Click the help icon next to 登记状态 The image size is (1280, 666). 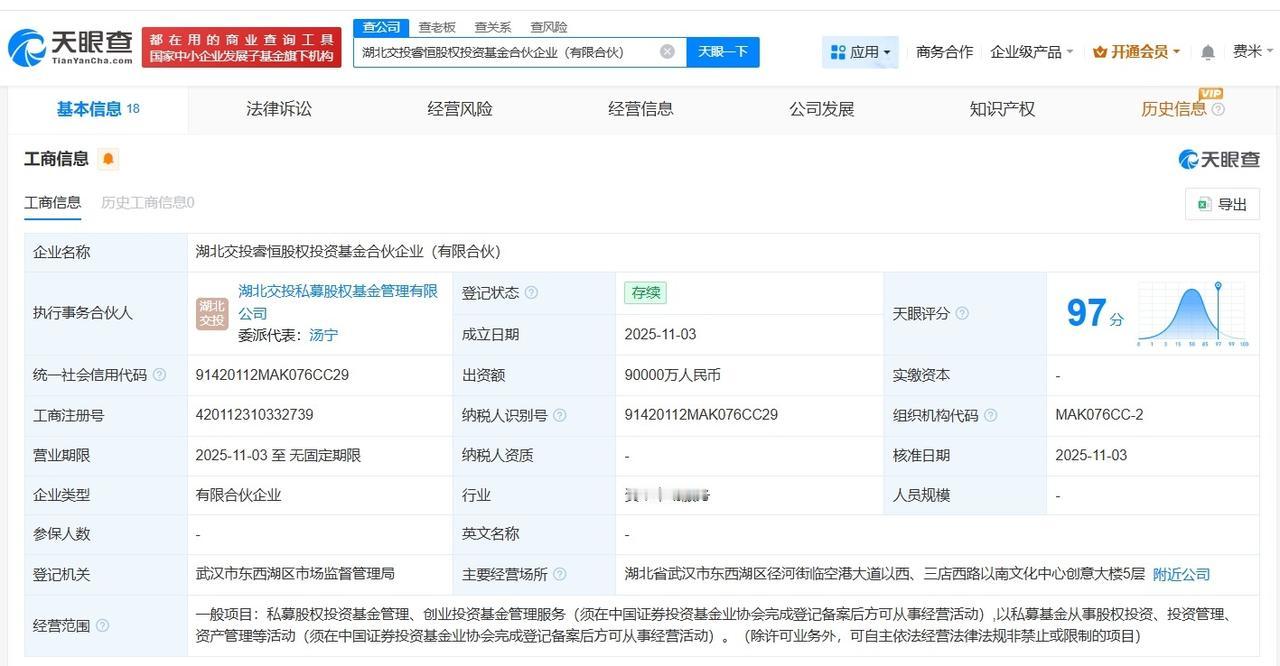pos(531,293)
